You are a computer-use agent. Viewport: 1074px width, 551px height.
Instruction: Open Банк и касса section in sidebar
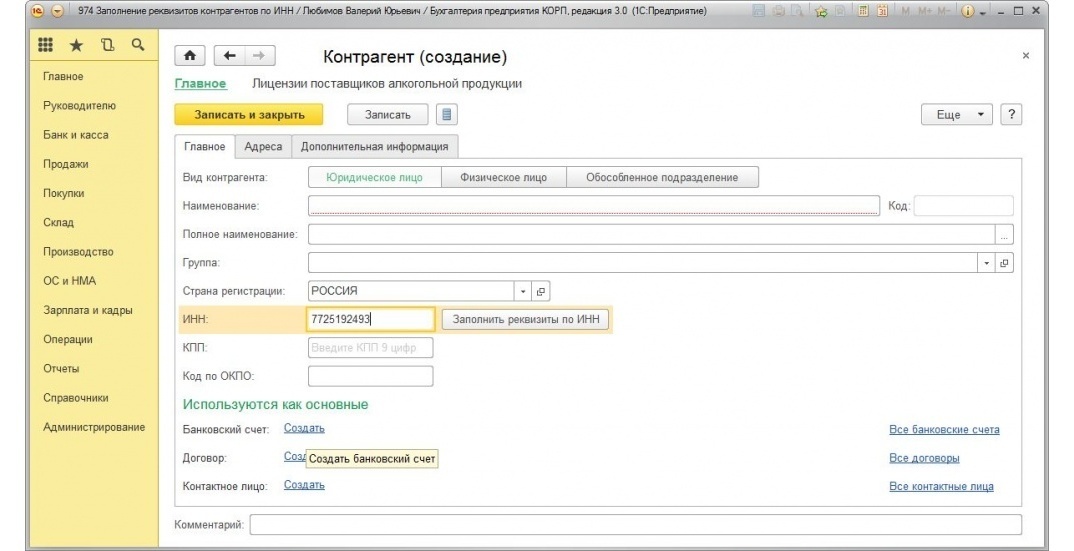click(76, 135)
